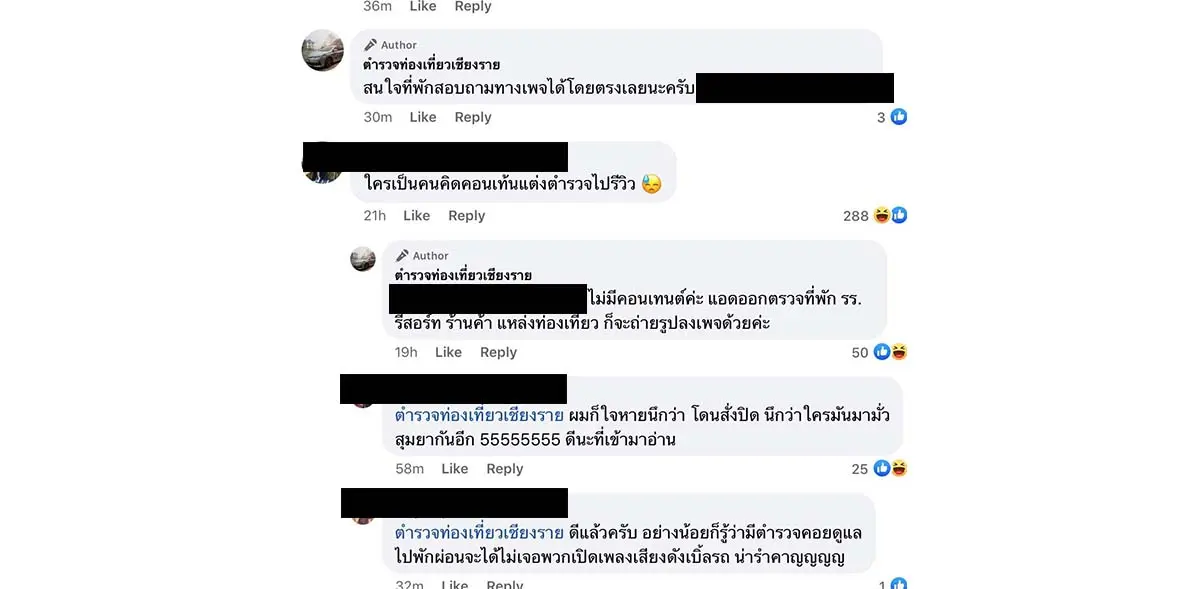The height and width of the screenshot is (589, 1200).
Task: View reactions icons next to 50
Action: [890, 352]
